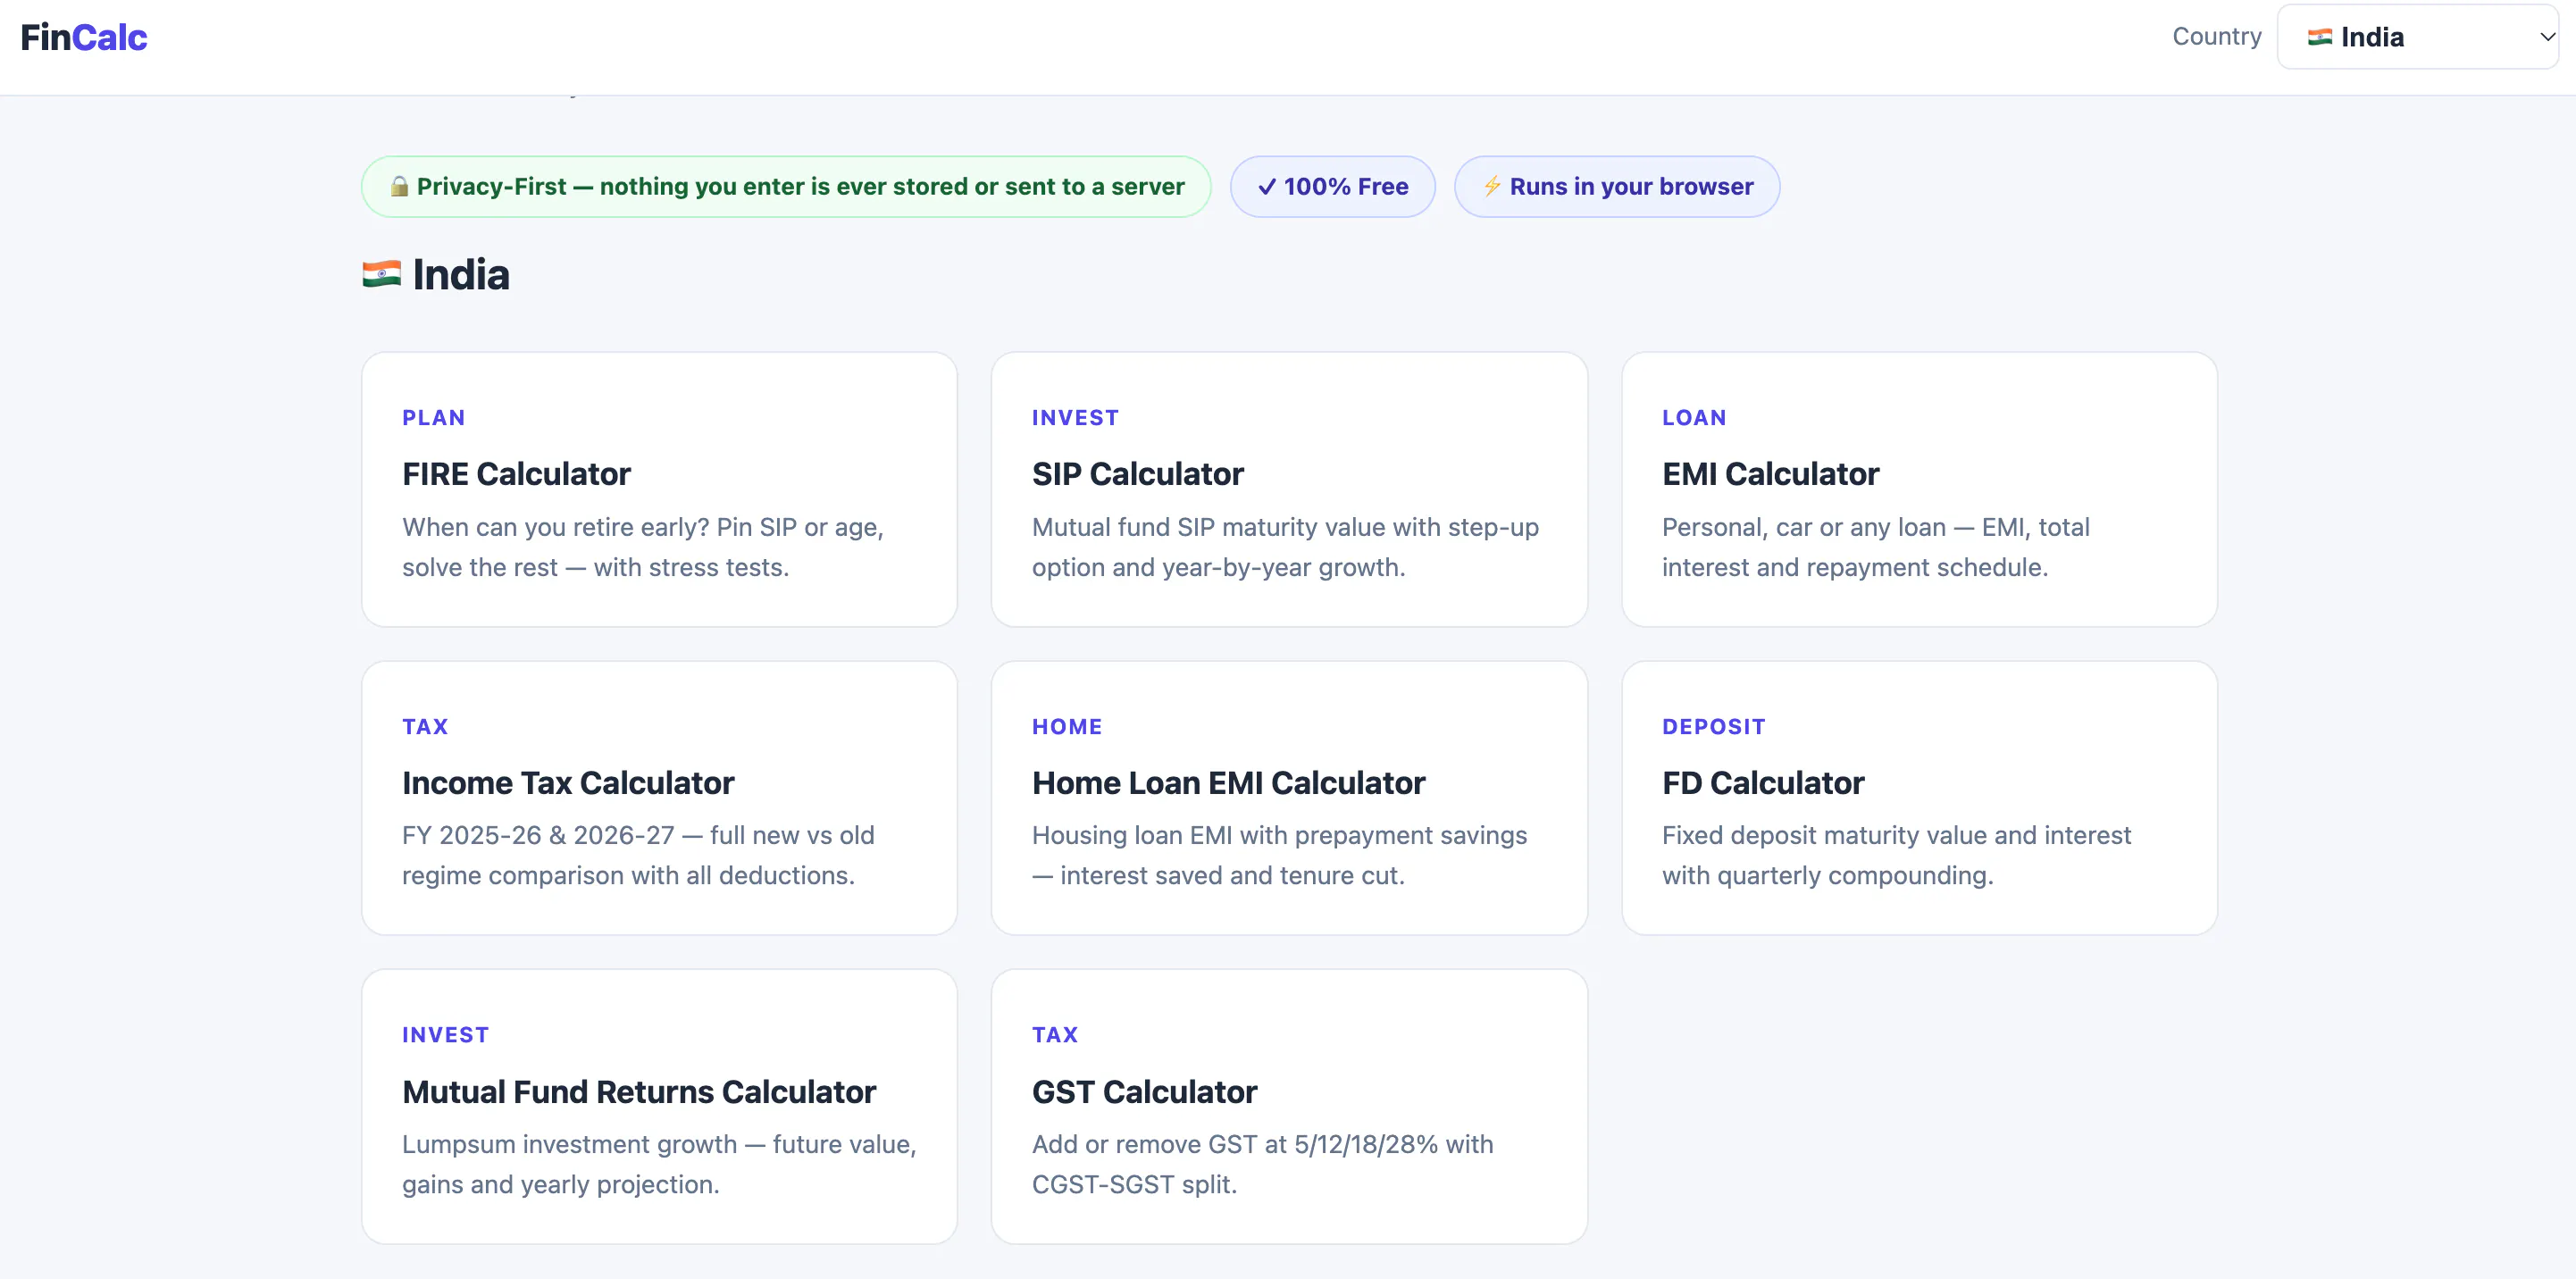This screenshot has height=1279, width=2576.
Task: Open the Mutual Fund Returns Calculator card
Action: click(659, 1106)
